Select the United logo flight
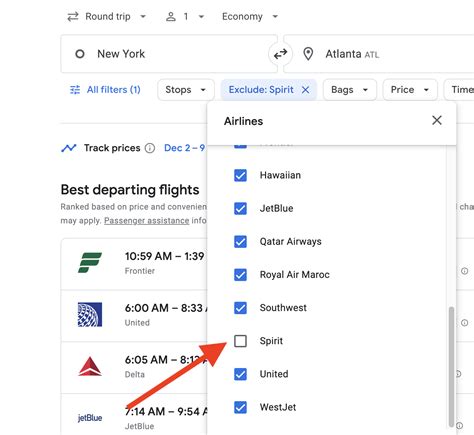 pyautogui.click(x=90, y=314)
